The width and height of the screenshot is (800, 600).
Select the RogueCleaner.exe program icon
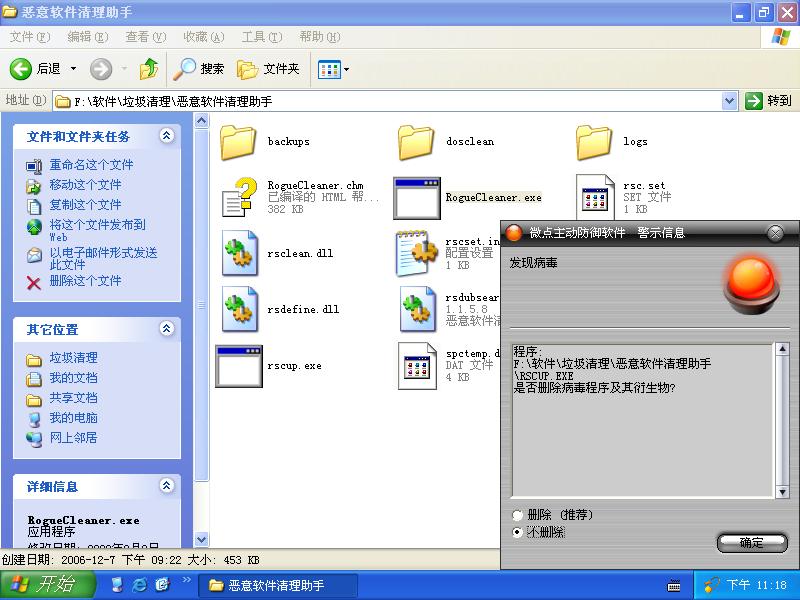click(417, 198)
